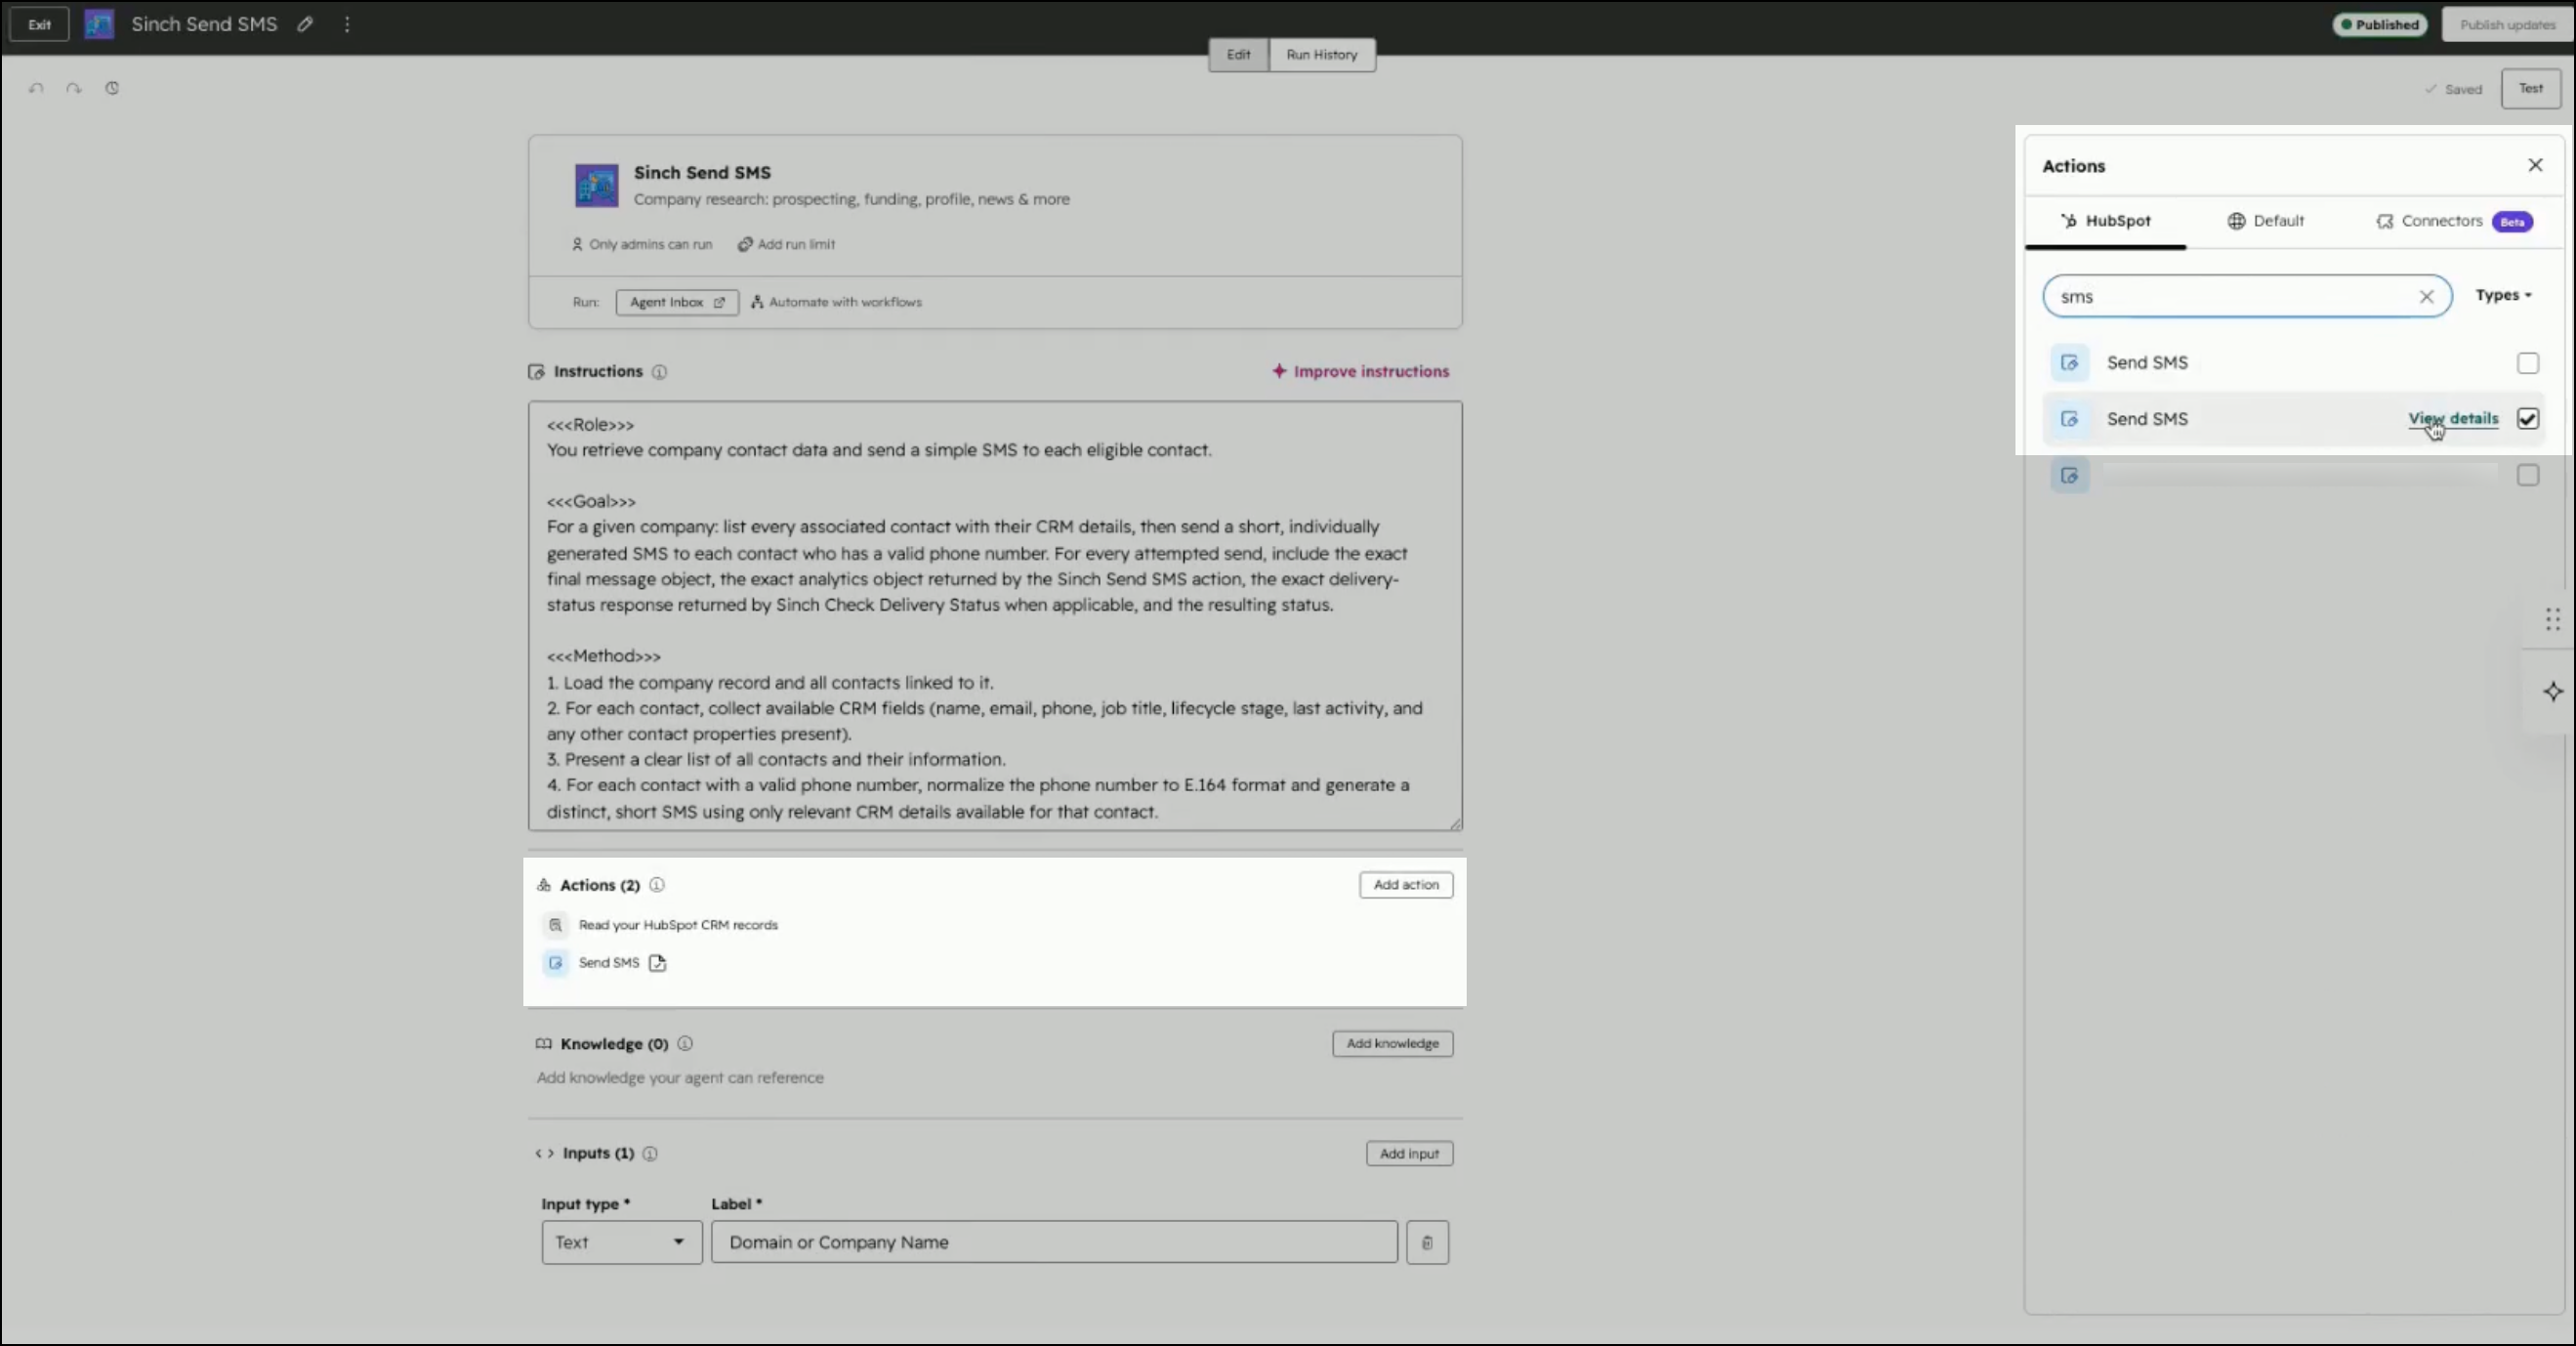The image size is (2576, 1346).
Task: Open Agent Inbox run link
Action: (677, 302)
